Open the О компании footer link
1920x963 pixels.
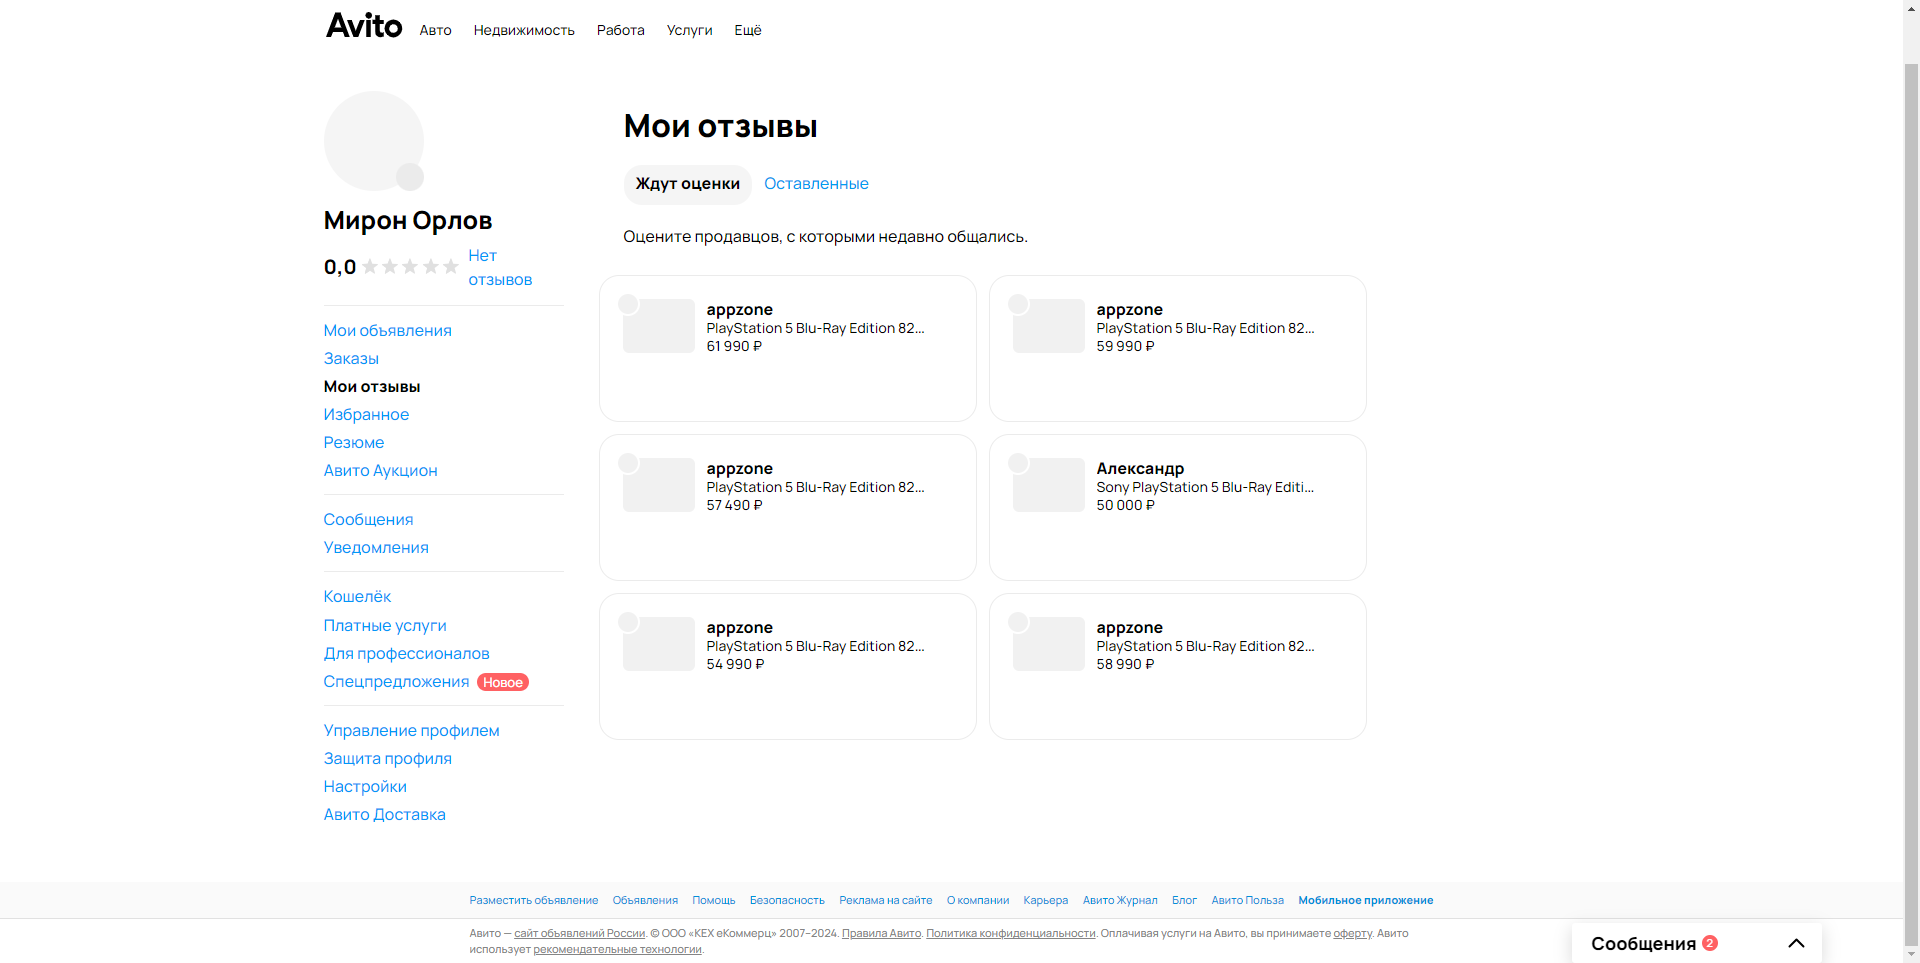978,901
